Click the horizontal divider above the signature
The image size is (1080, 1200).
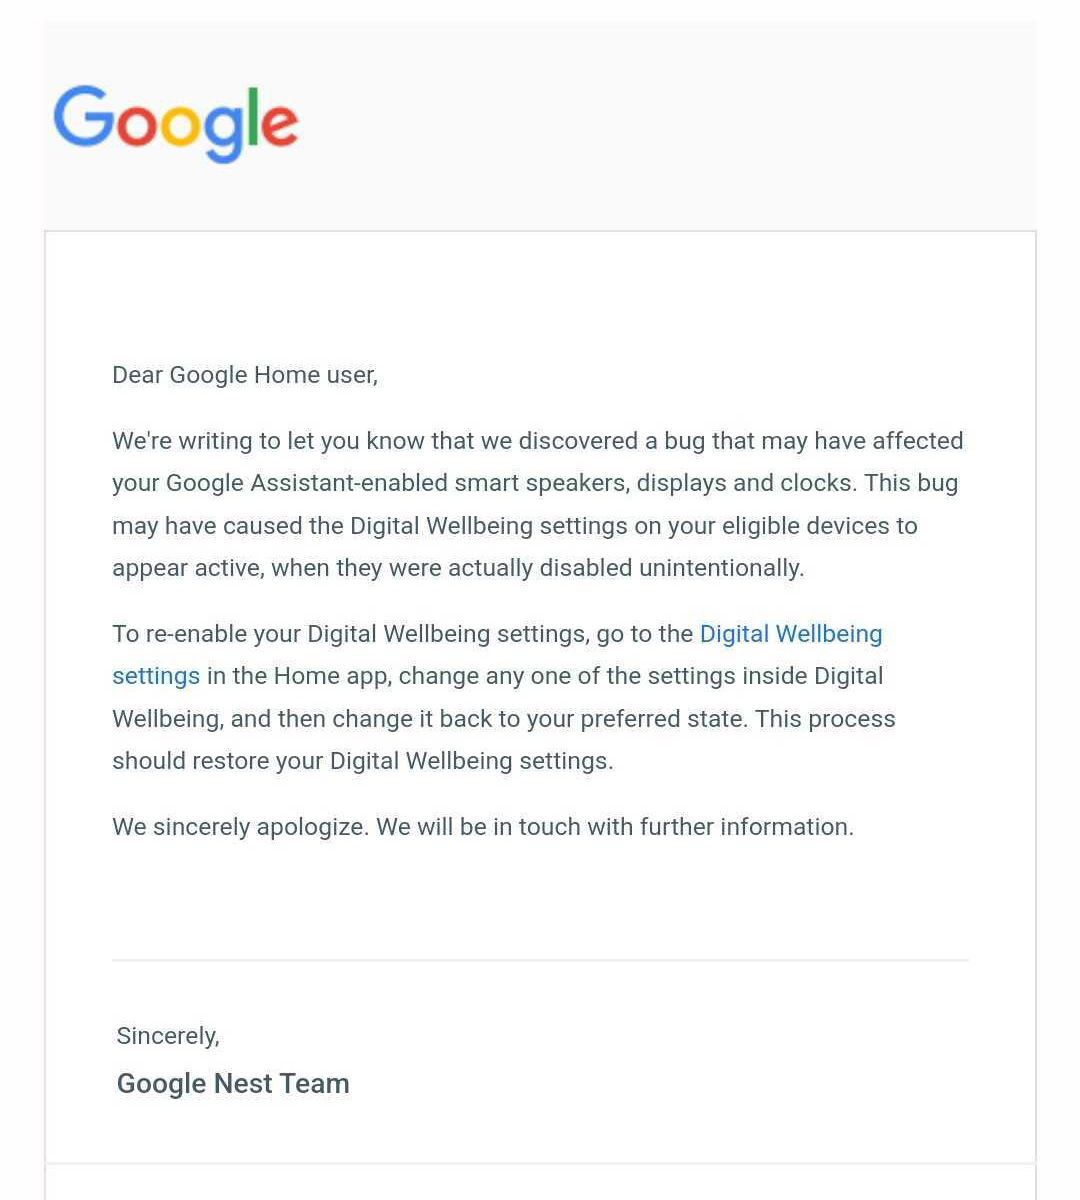coord(540,960)
